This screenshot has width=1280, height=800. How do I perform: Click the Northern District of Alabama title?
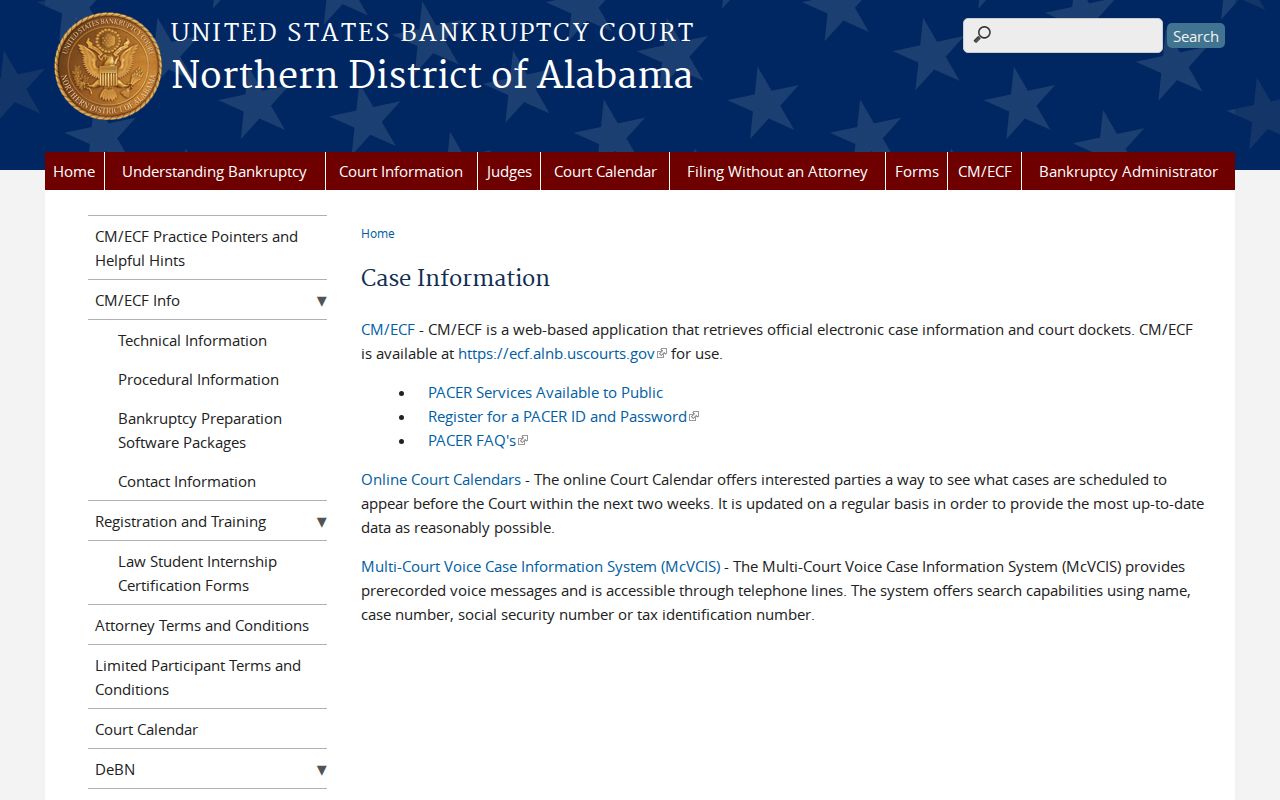pos(432,75)
